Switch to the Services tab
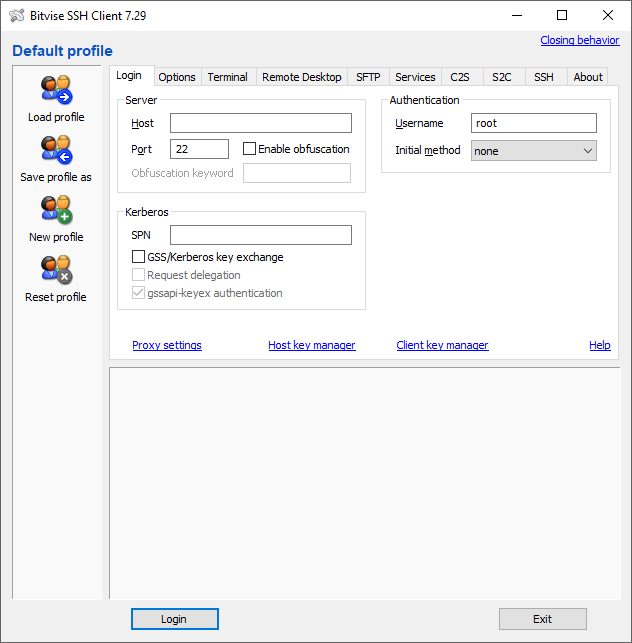 415,77
